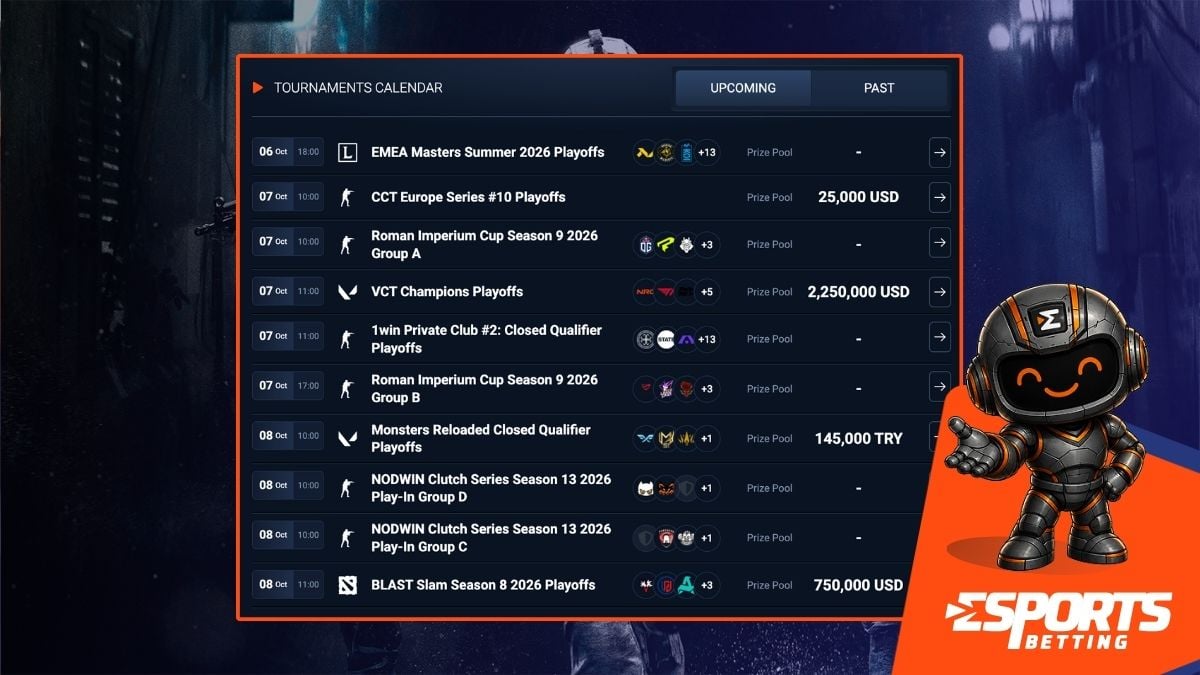The image size is (1200, 675).
Task: Click the 06 Oct 18:00 date box
Action: 288,152
